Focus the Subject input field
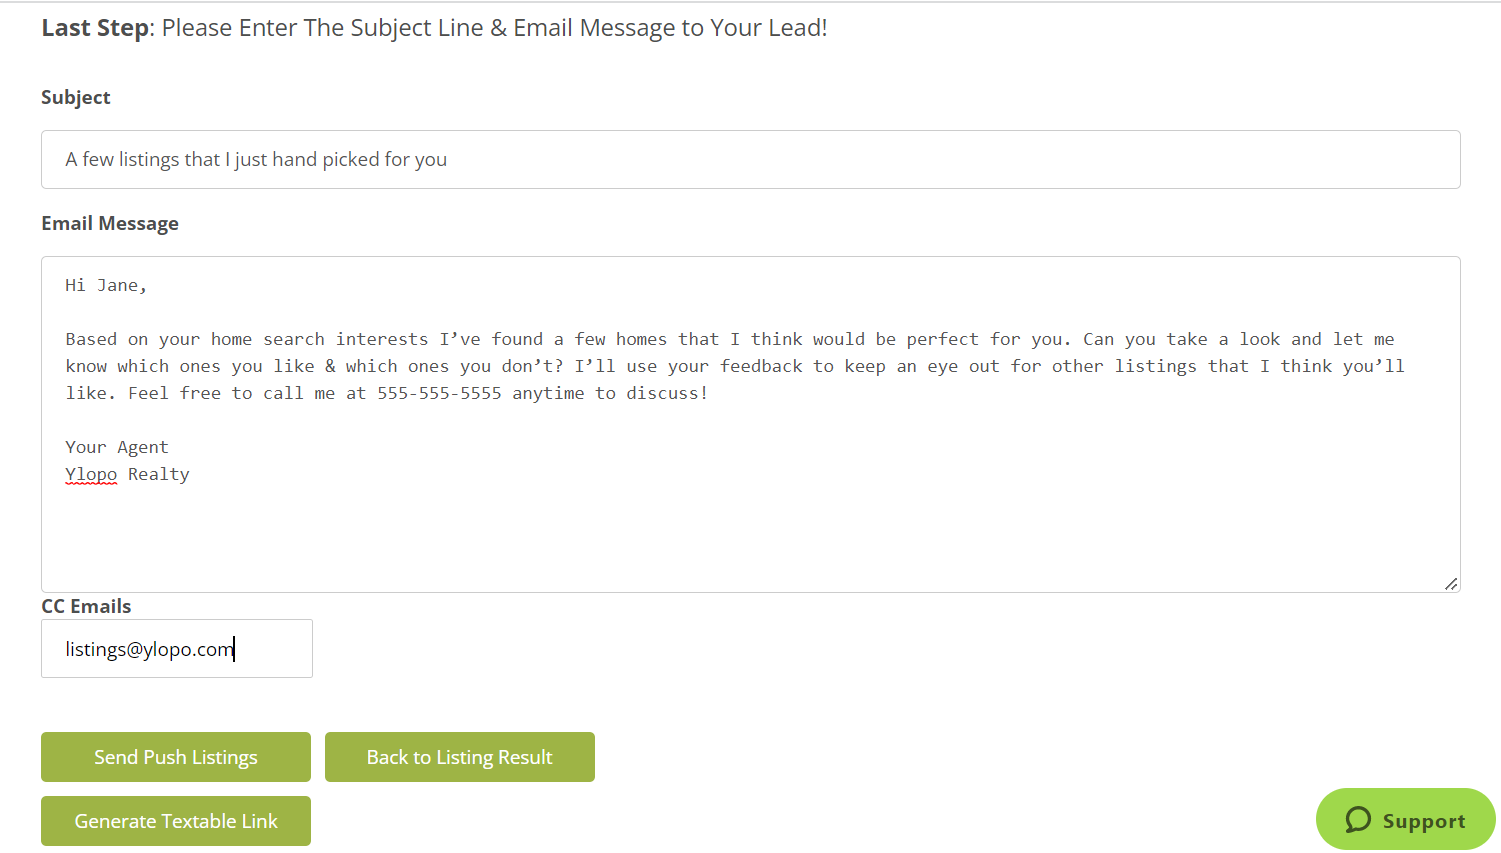 [751, 159]
